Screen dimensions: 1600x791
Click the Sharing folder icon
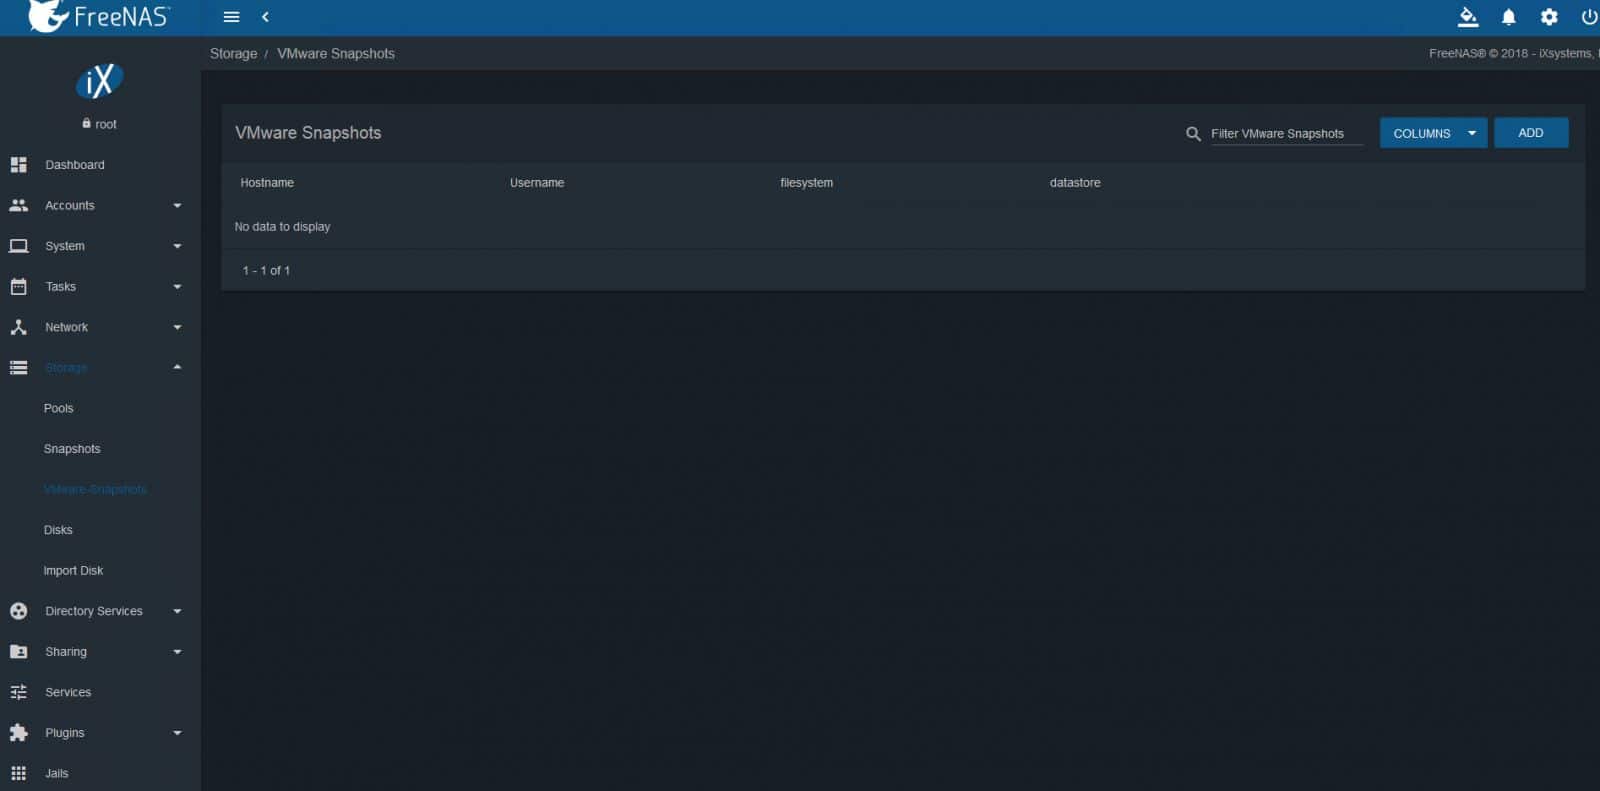coord(18,651)
